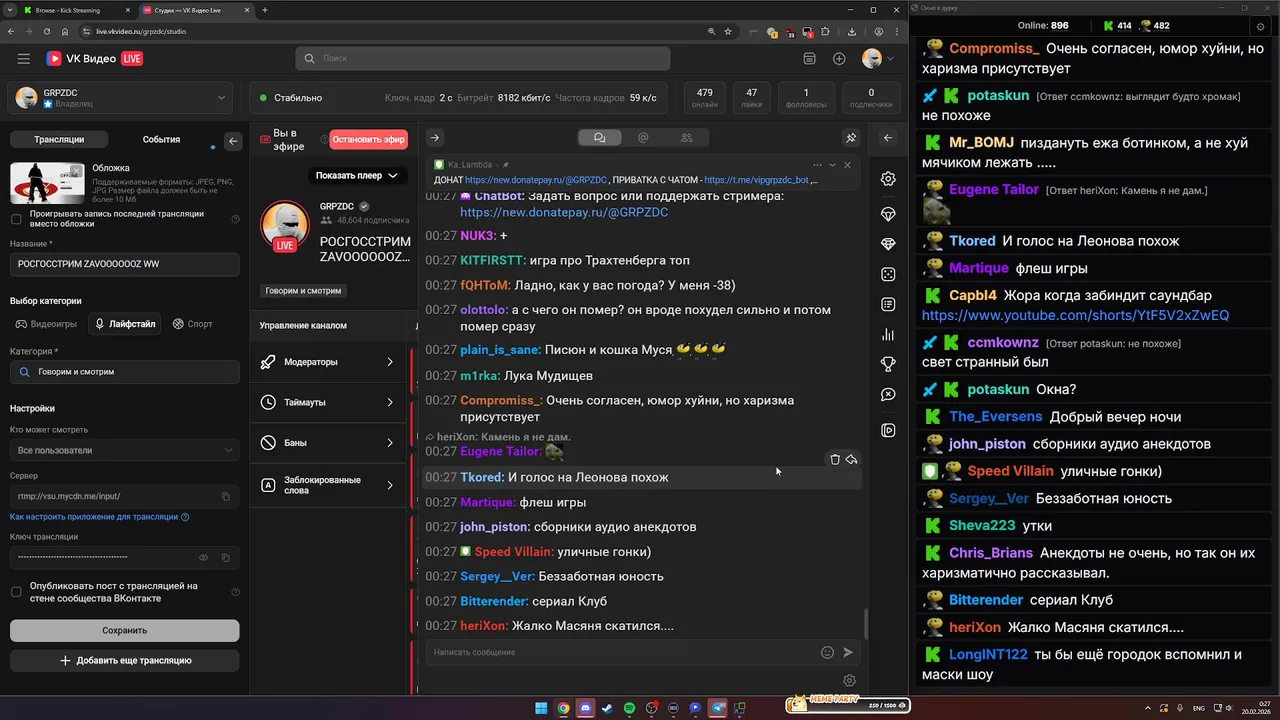This screenshot has height=720, width=1280.
Task: Open the list document icon in the sidebar
Action: coord(888,304)
